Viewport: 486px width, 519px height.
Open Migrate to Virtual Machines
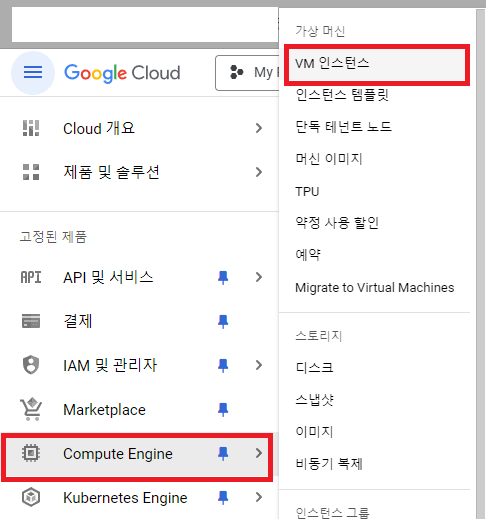(x=375, y=288)
